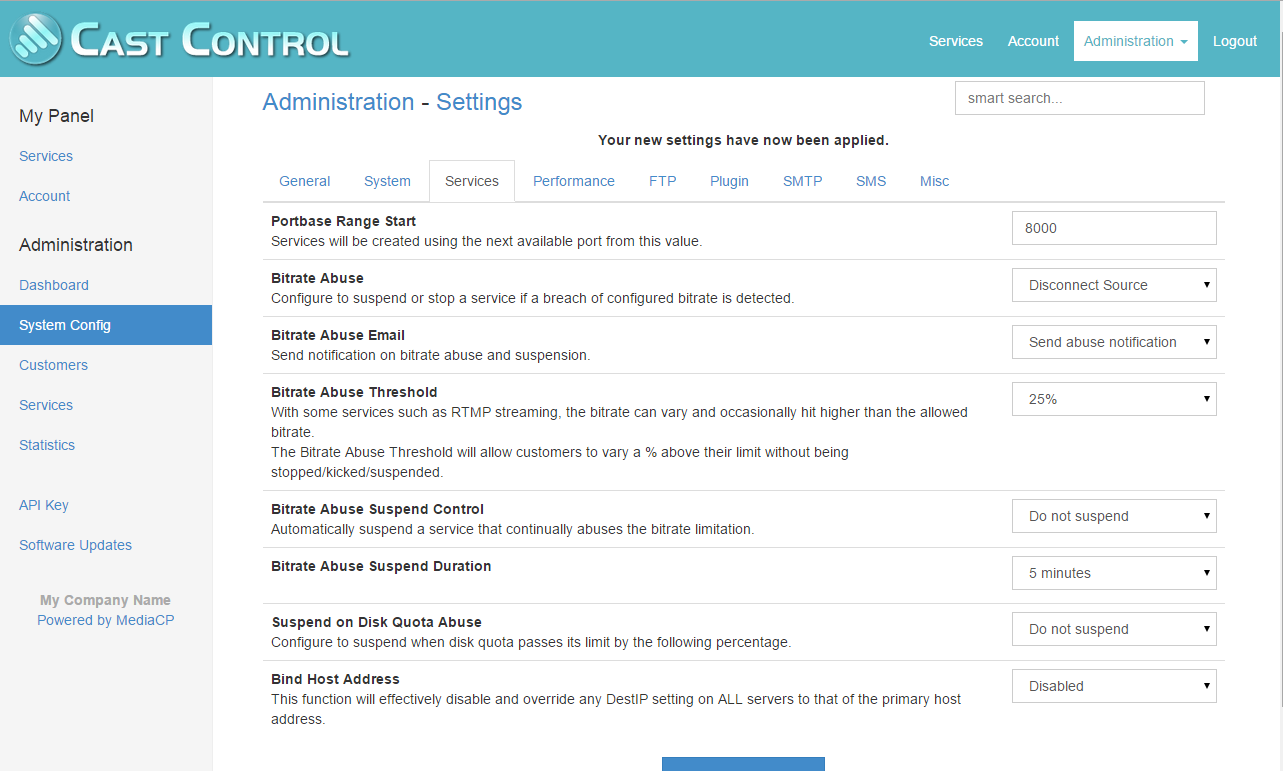
Task: Open the Bitrate Abuse Threshold dropdown
Action: [x=1114, y=399]
